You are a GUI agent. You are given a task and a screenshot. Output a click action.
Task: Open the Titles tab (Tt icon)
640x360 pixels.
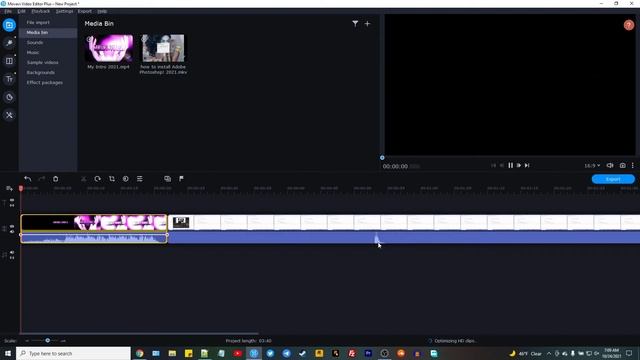tap(9, 79)
